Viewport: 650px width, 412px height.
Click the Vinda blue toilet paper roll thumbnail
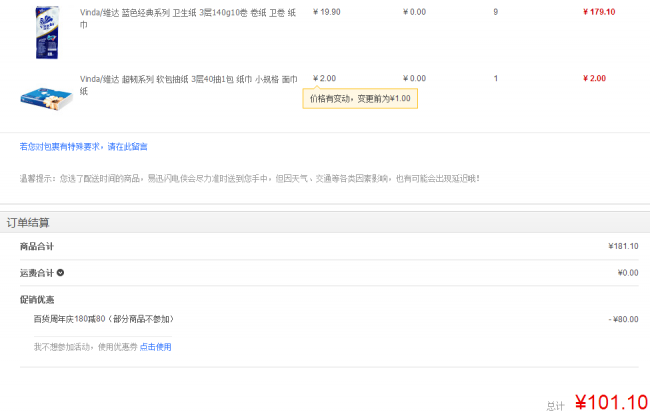point(42,32)
